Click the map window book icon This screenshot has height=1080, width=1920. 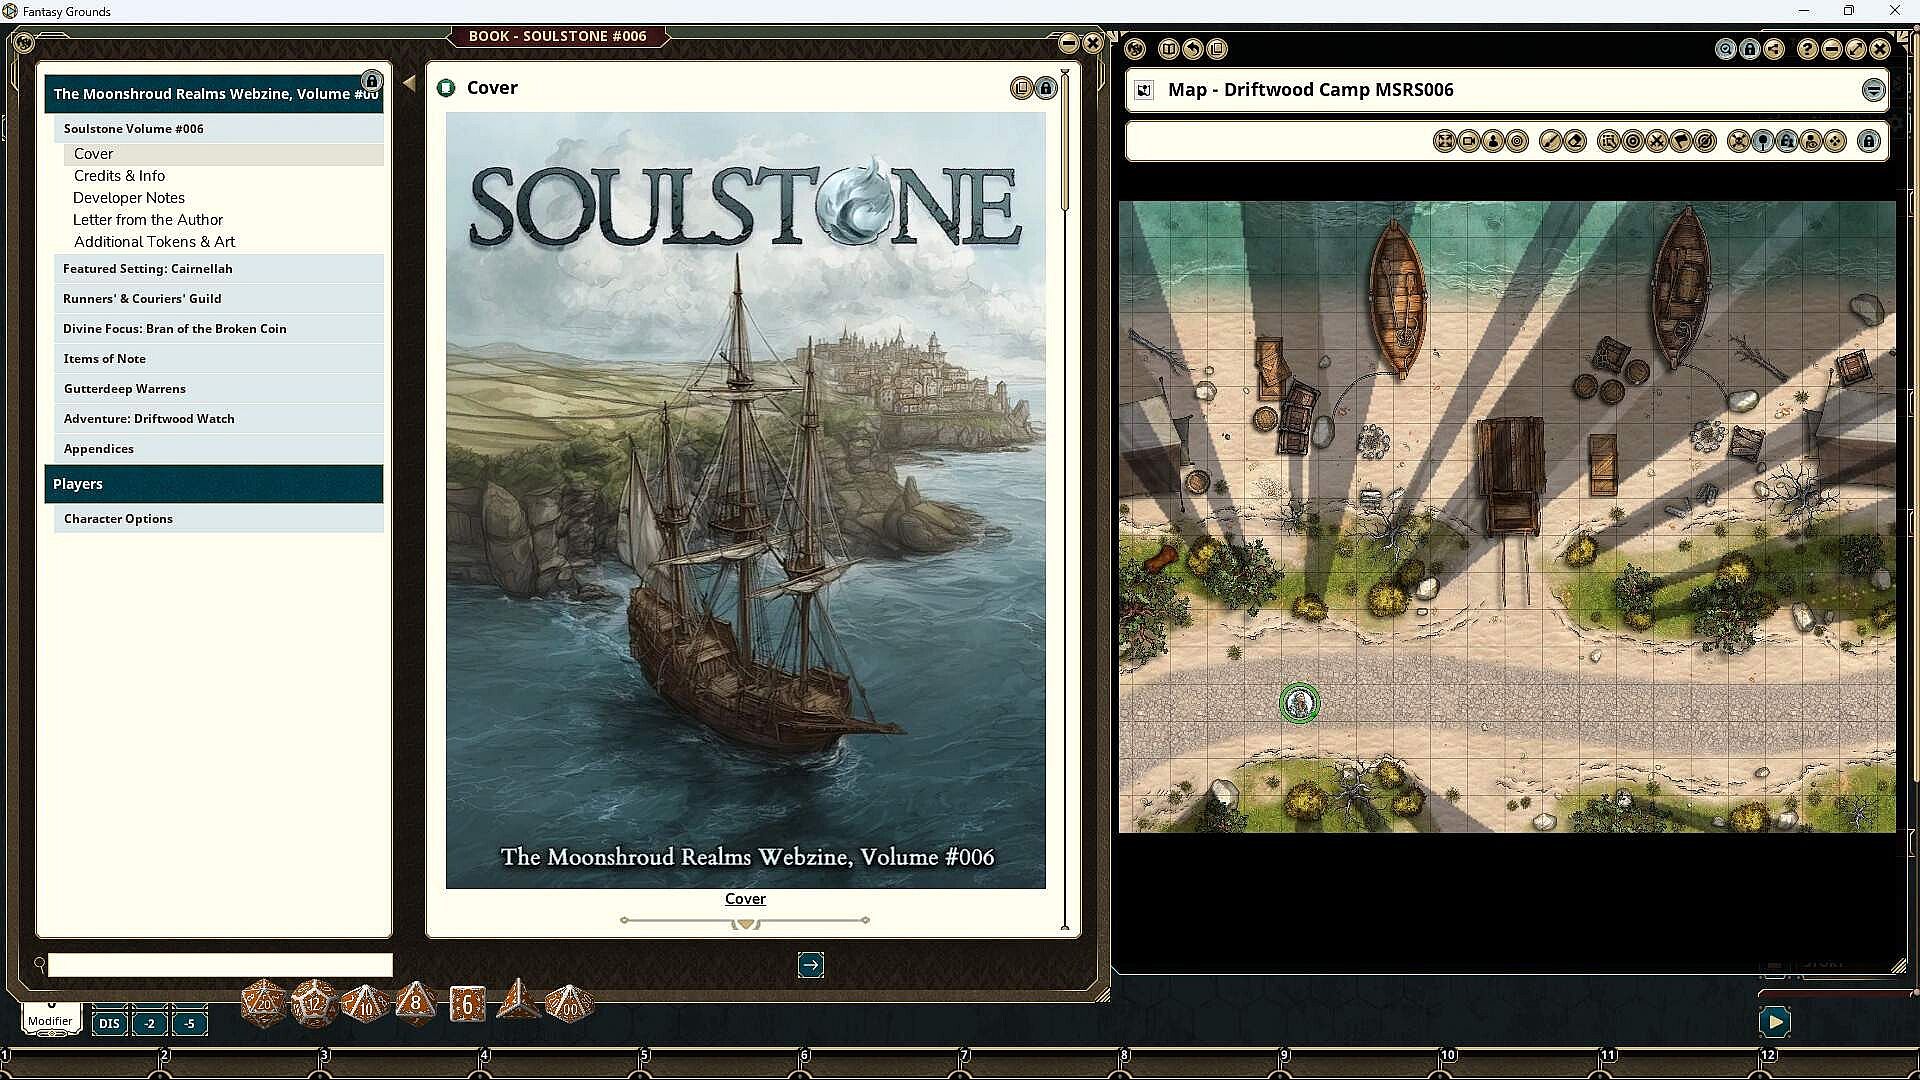[1168, 49]
